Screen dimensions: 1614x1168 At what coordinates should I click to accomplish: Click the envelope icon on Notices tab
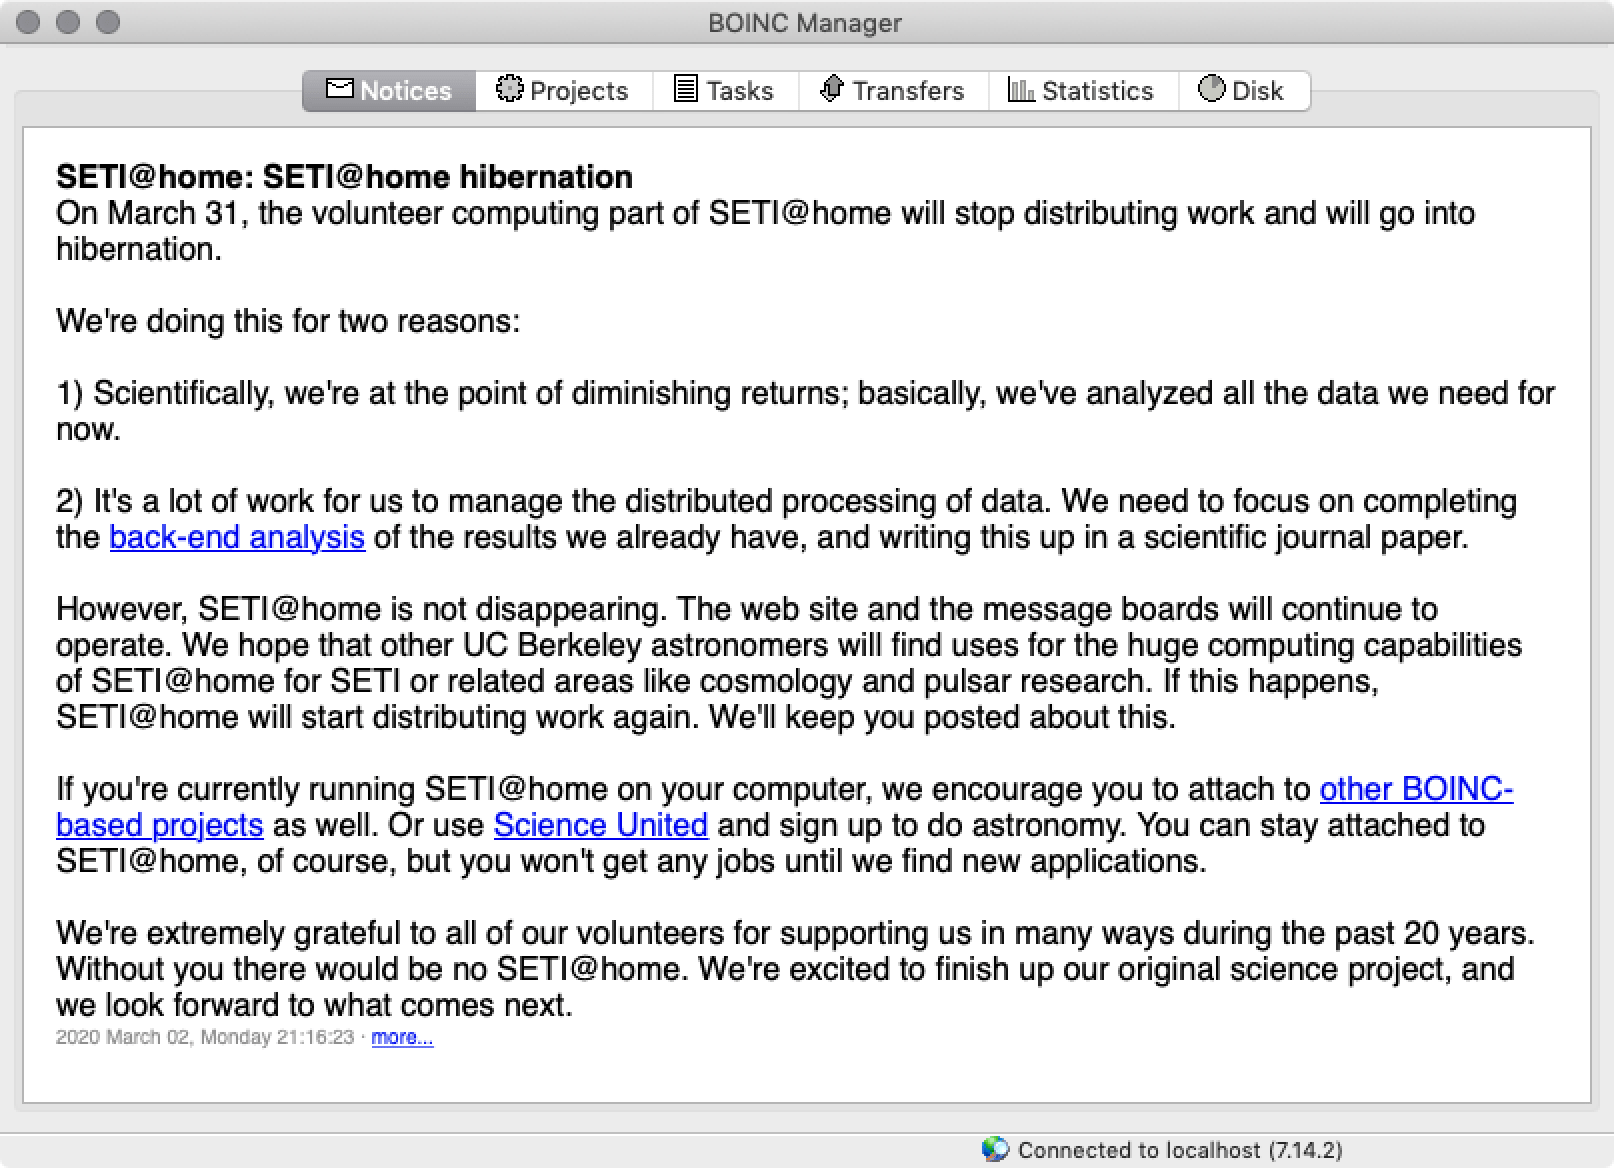click(339, 89)
